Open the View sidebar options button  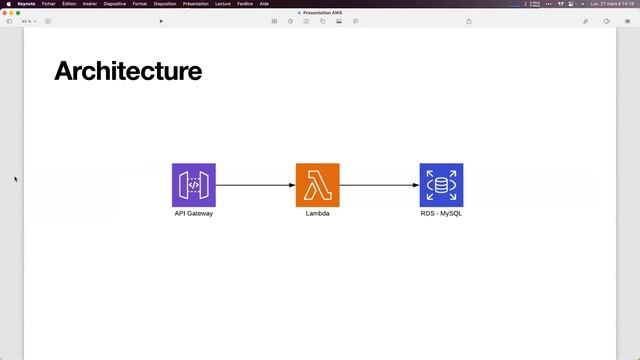[x=9, y=21]
